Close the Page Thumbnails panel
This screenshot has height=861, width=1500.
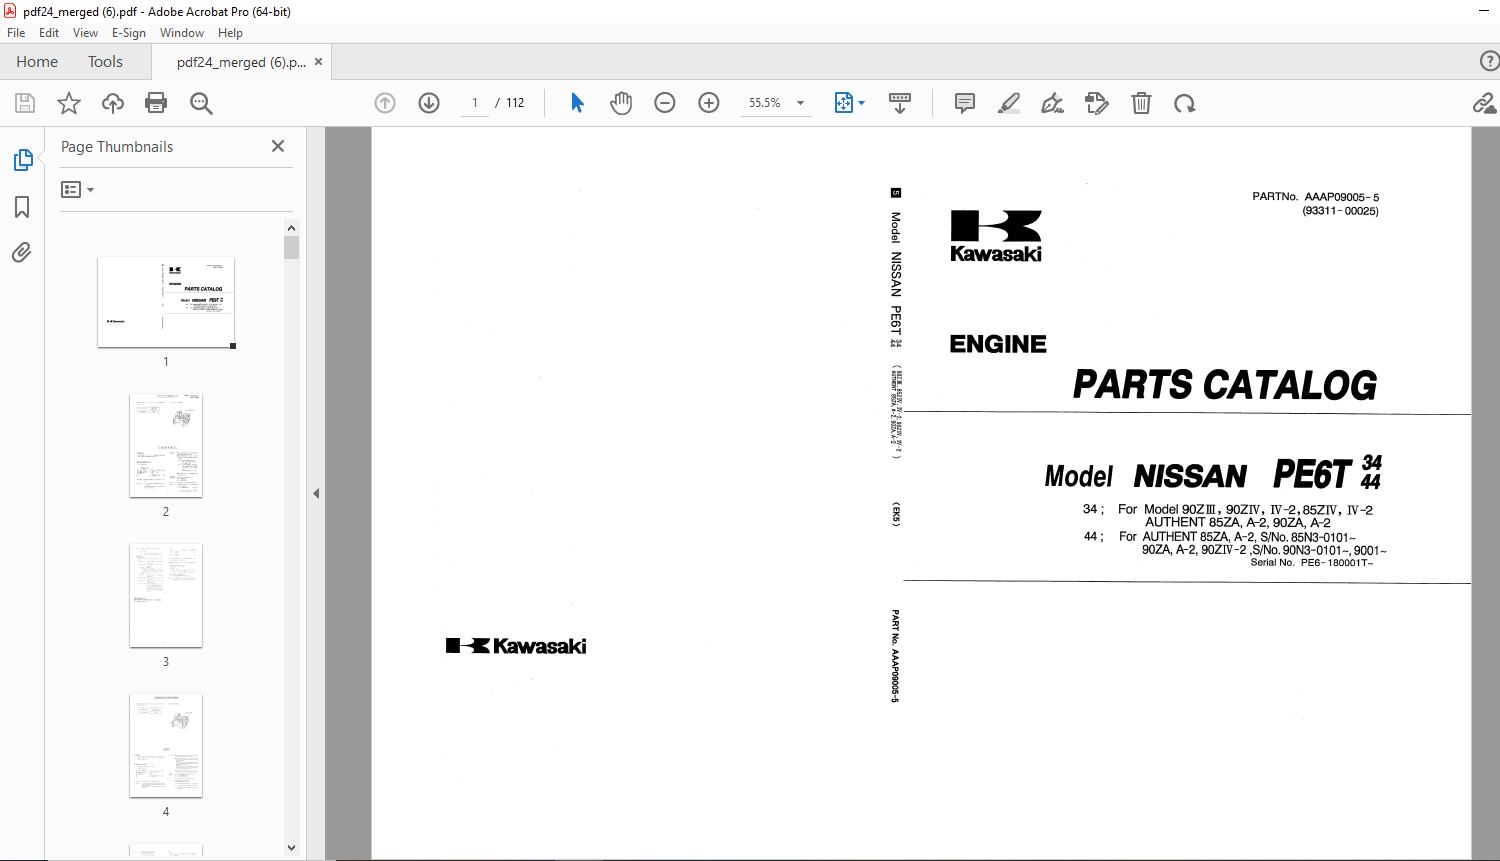click(x=278, y=146)
